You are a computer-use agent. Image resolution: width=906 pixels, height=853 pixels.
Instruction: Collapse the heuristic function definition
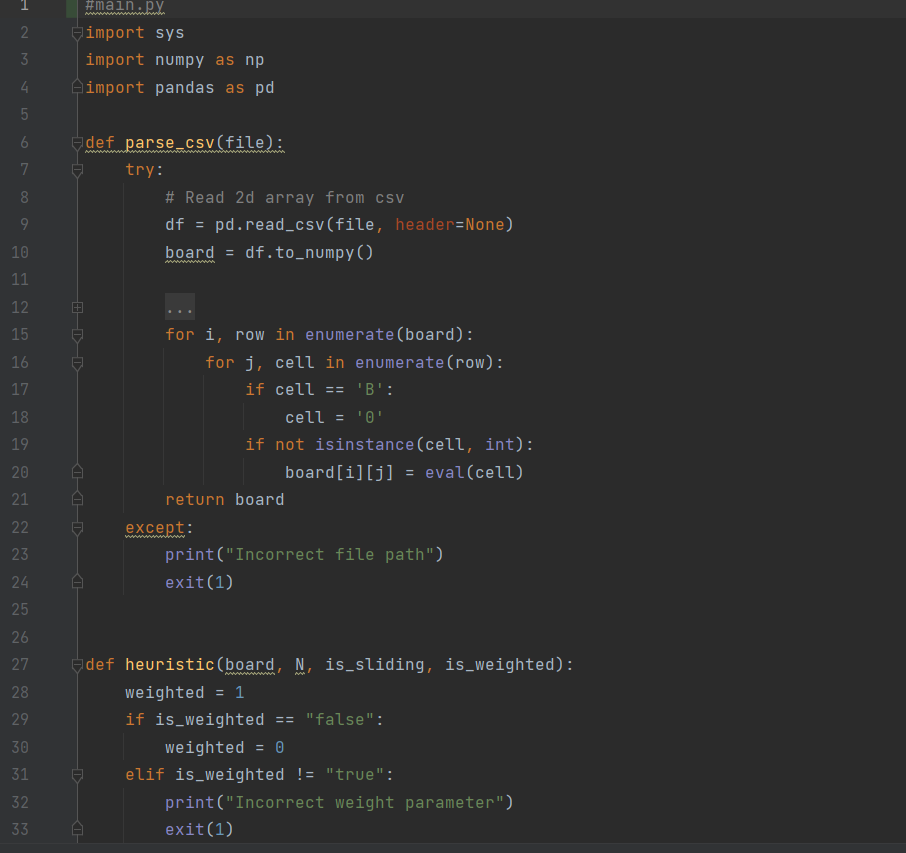[x=76, y=664]
